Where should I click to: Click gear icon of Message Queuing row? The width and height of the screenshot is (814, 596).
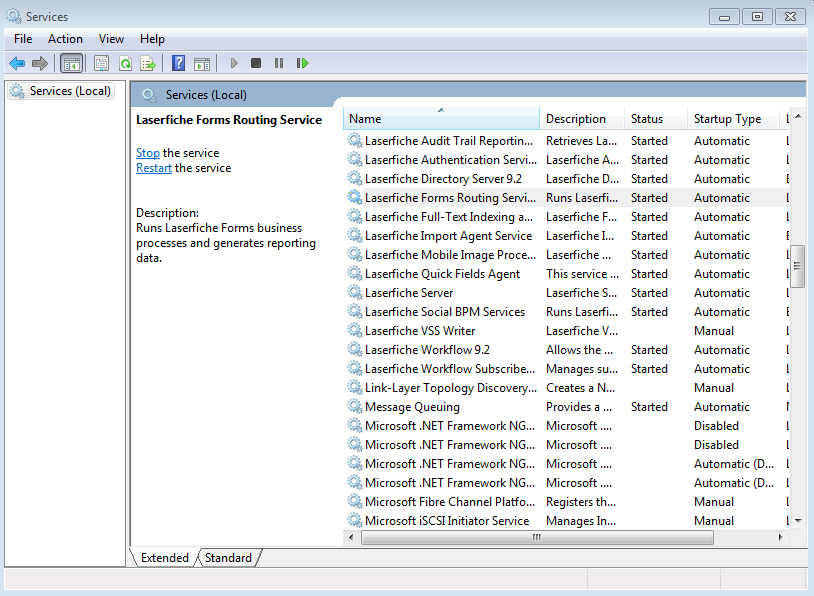pos(355,407)
